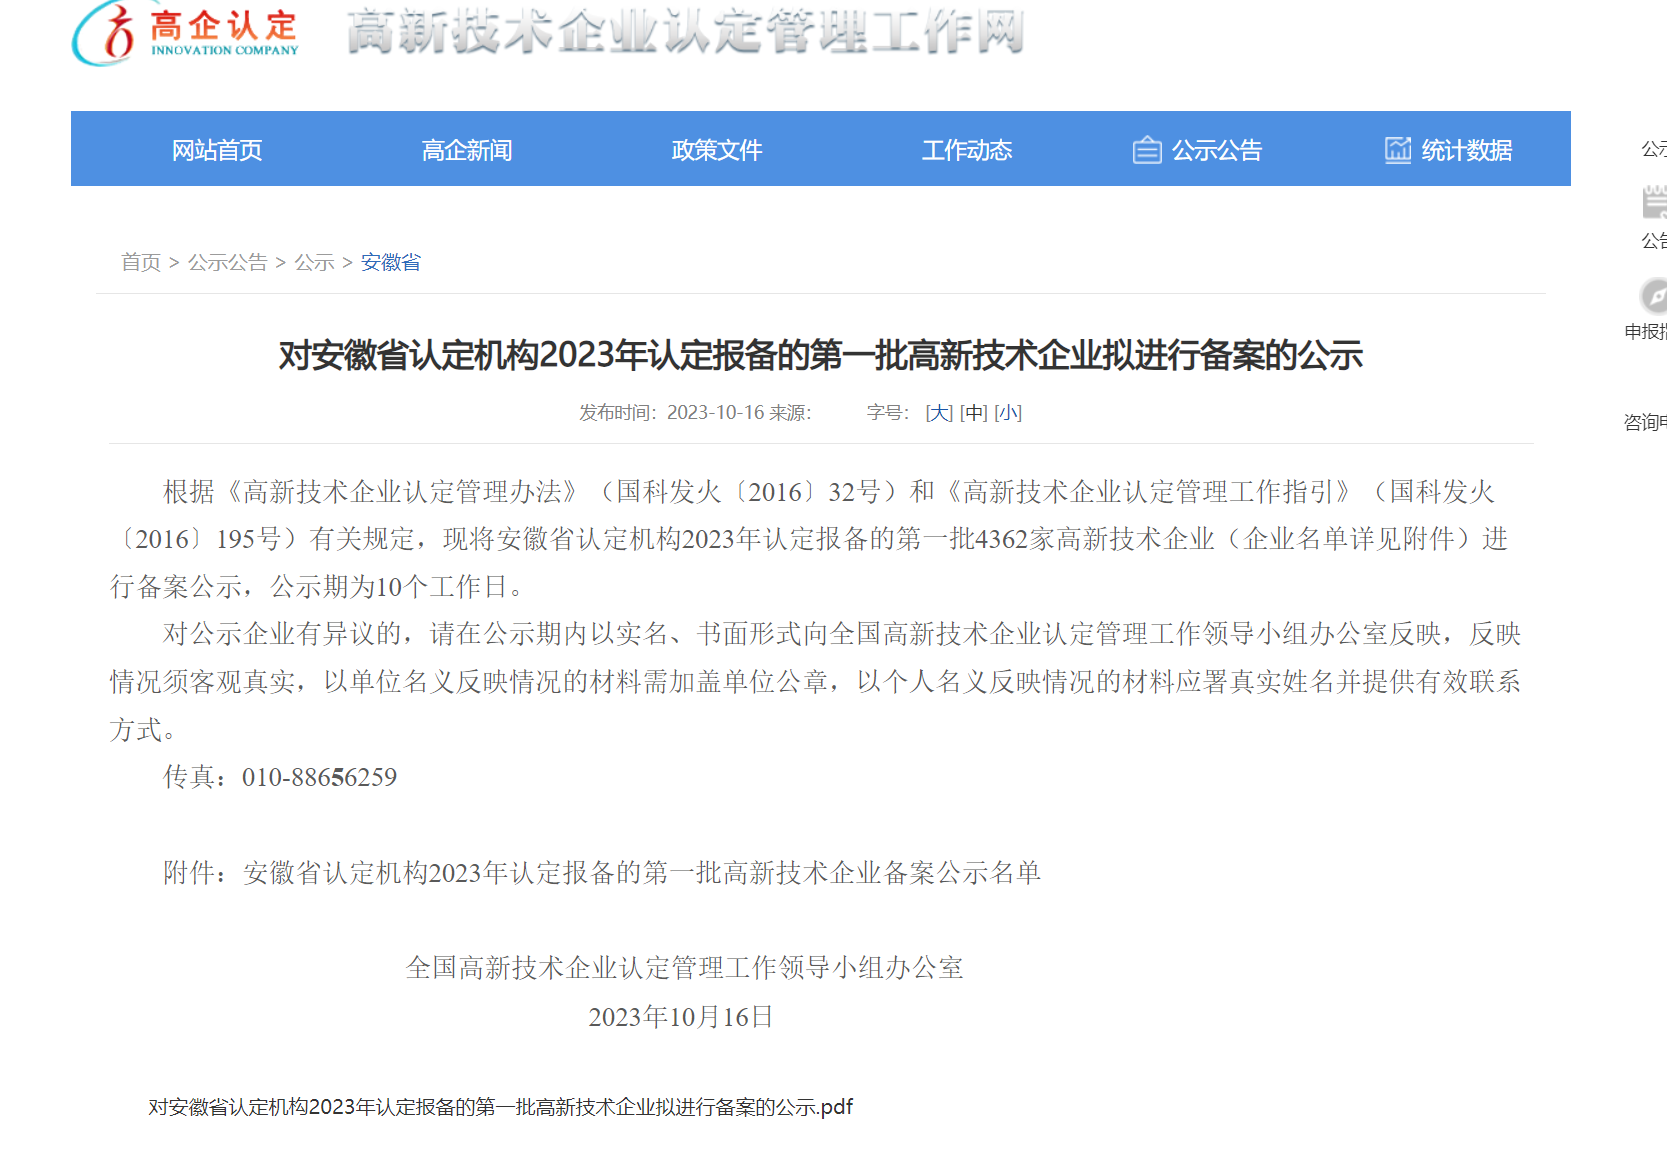This screenshot has height=1149, width=1667.
Task: Set font size to large [大]
Action: (x=938, y=413)
